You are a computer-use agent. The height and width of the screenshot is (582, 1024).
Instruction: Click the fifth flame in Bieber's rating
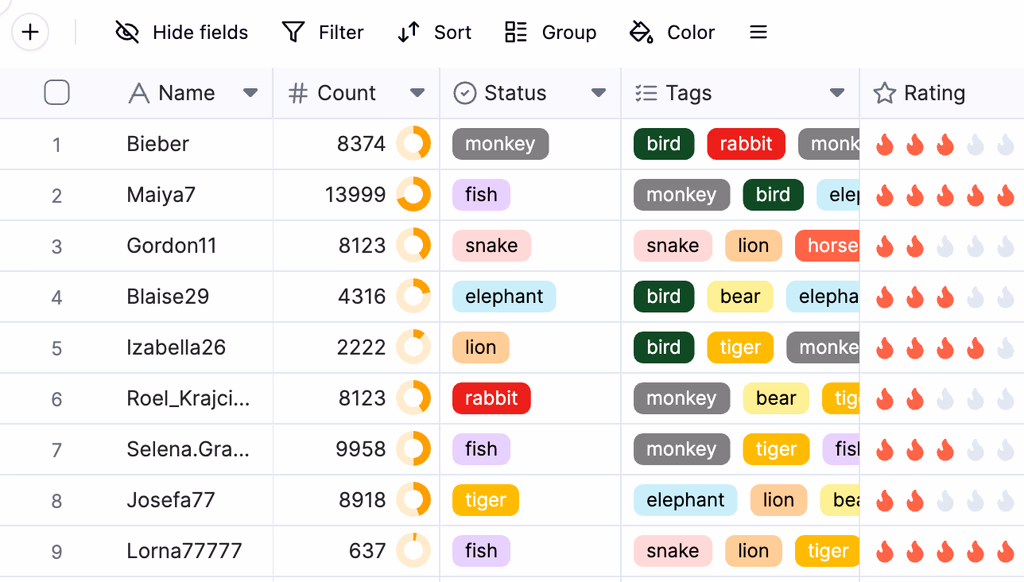1004,144
